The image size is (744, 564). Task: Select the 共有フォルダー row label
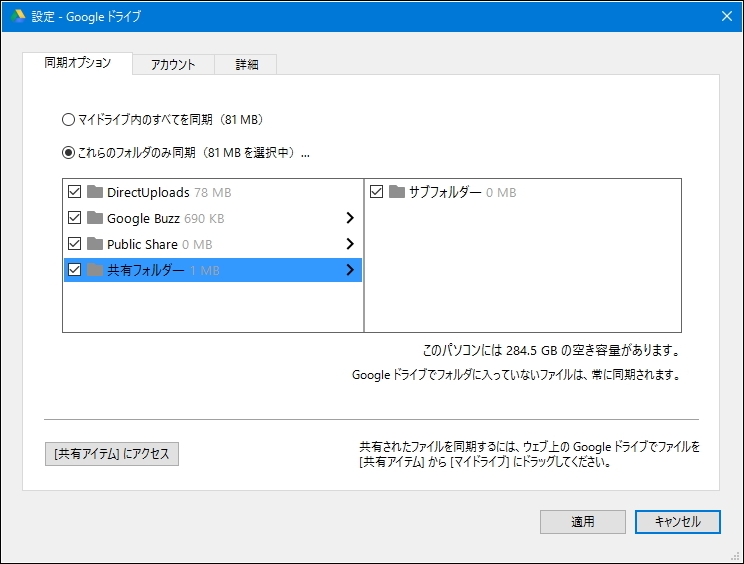pos(146,270)
